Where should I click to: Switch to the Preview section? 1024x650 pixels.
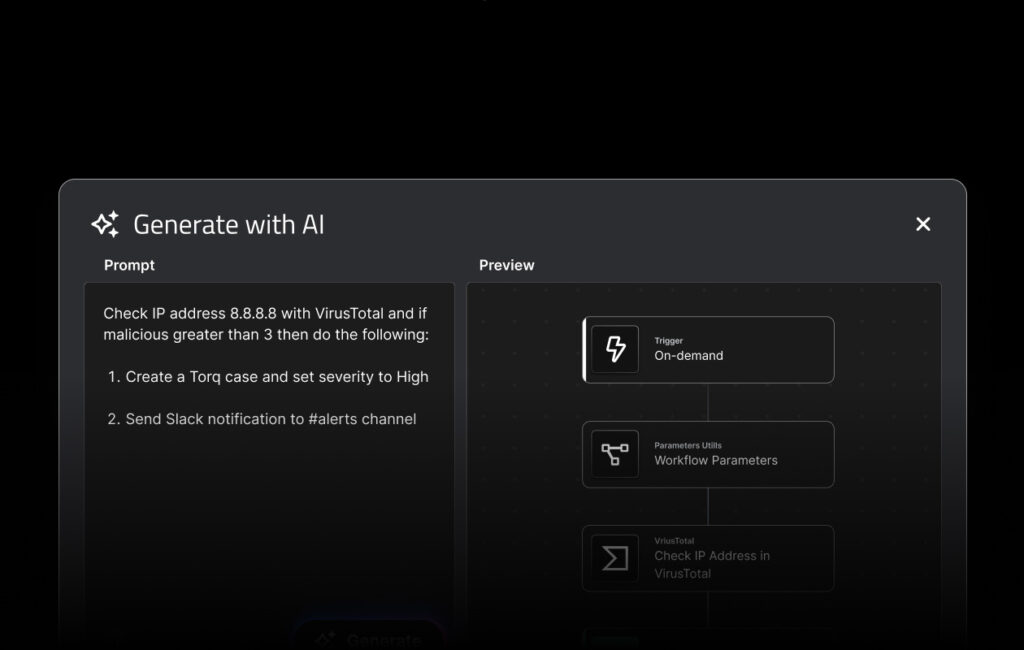(x=506, y=265)
